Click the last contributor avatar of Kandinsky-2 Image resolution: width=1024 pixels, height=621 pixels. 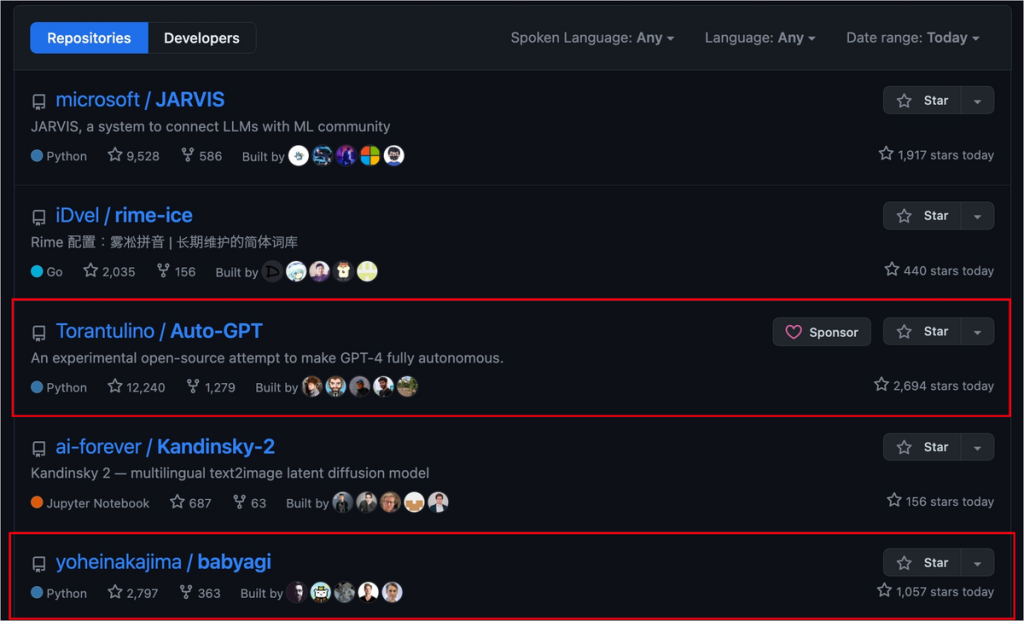[438, 502]
